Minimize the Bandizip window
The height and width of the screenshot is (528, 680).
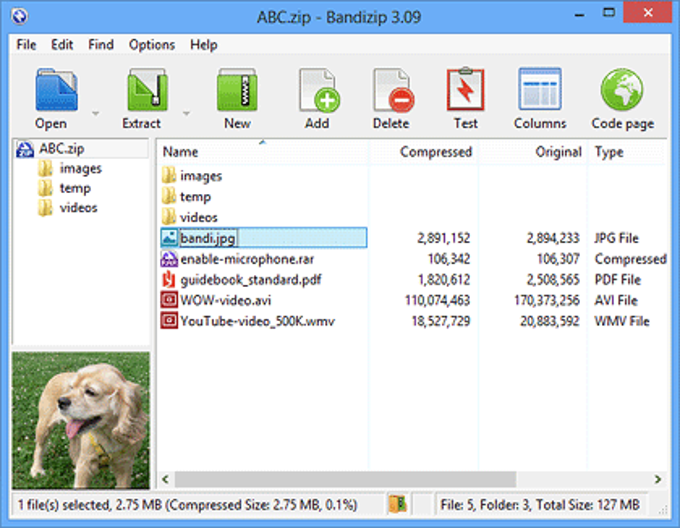[579, 16]
